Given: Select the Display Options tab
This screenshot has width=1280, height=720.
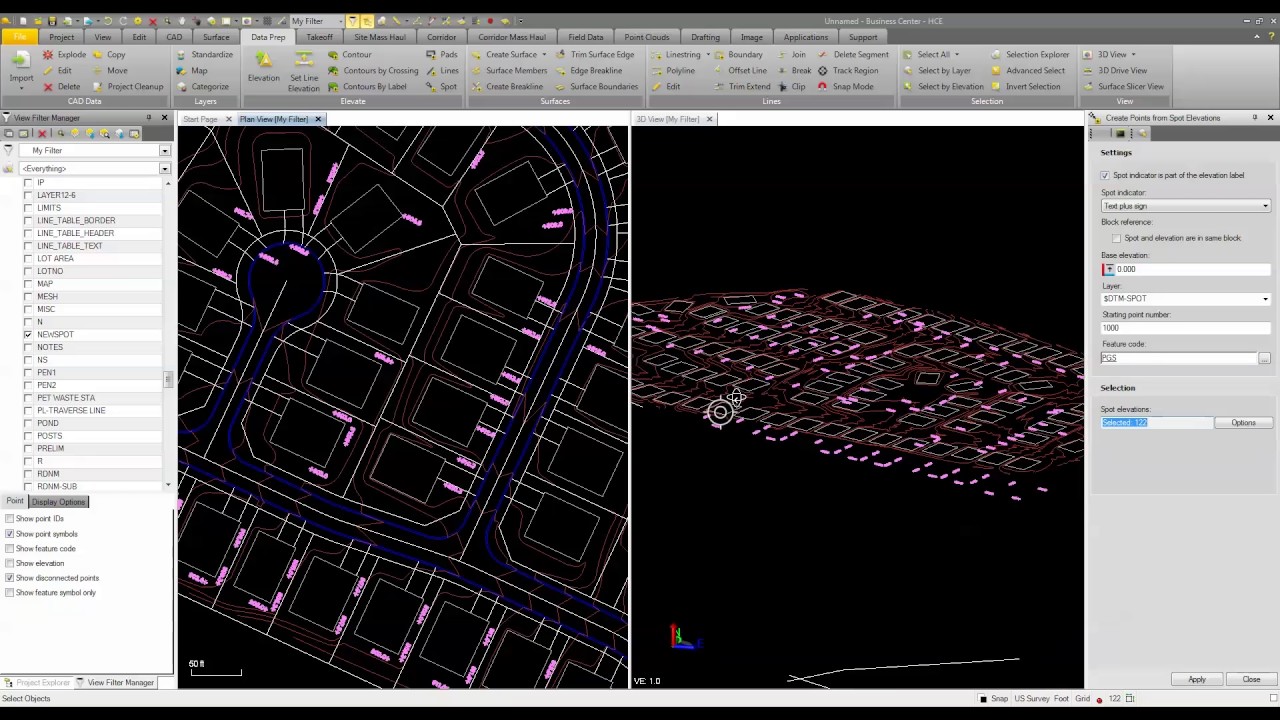Looking at the screenshot, I should [x=58, y=502].
